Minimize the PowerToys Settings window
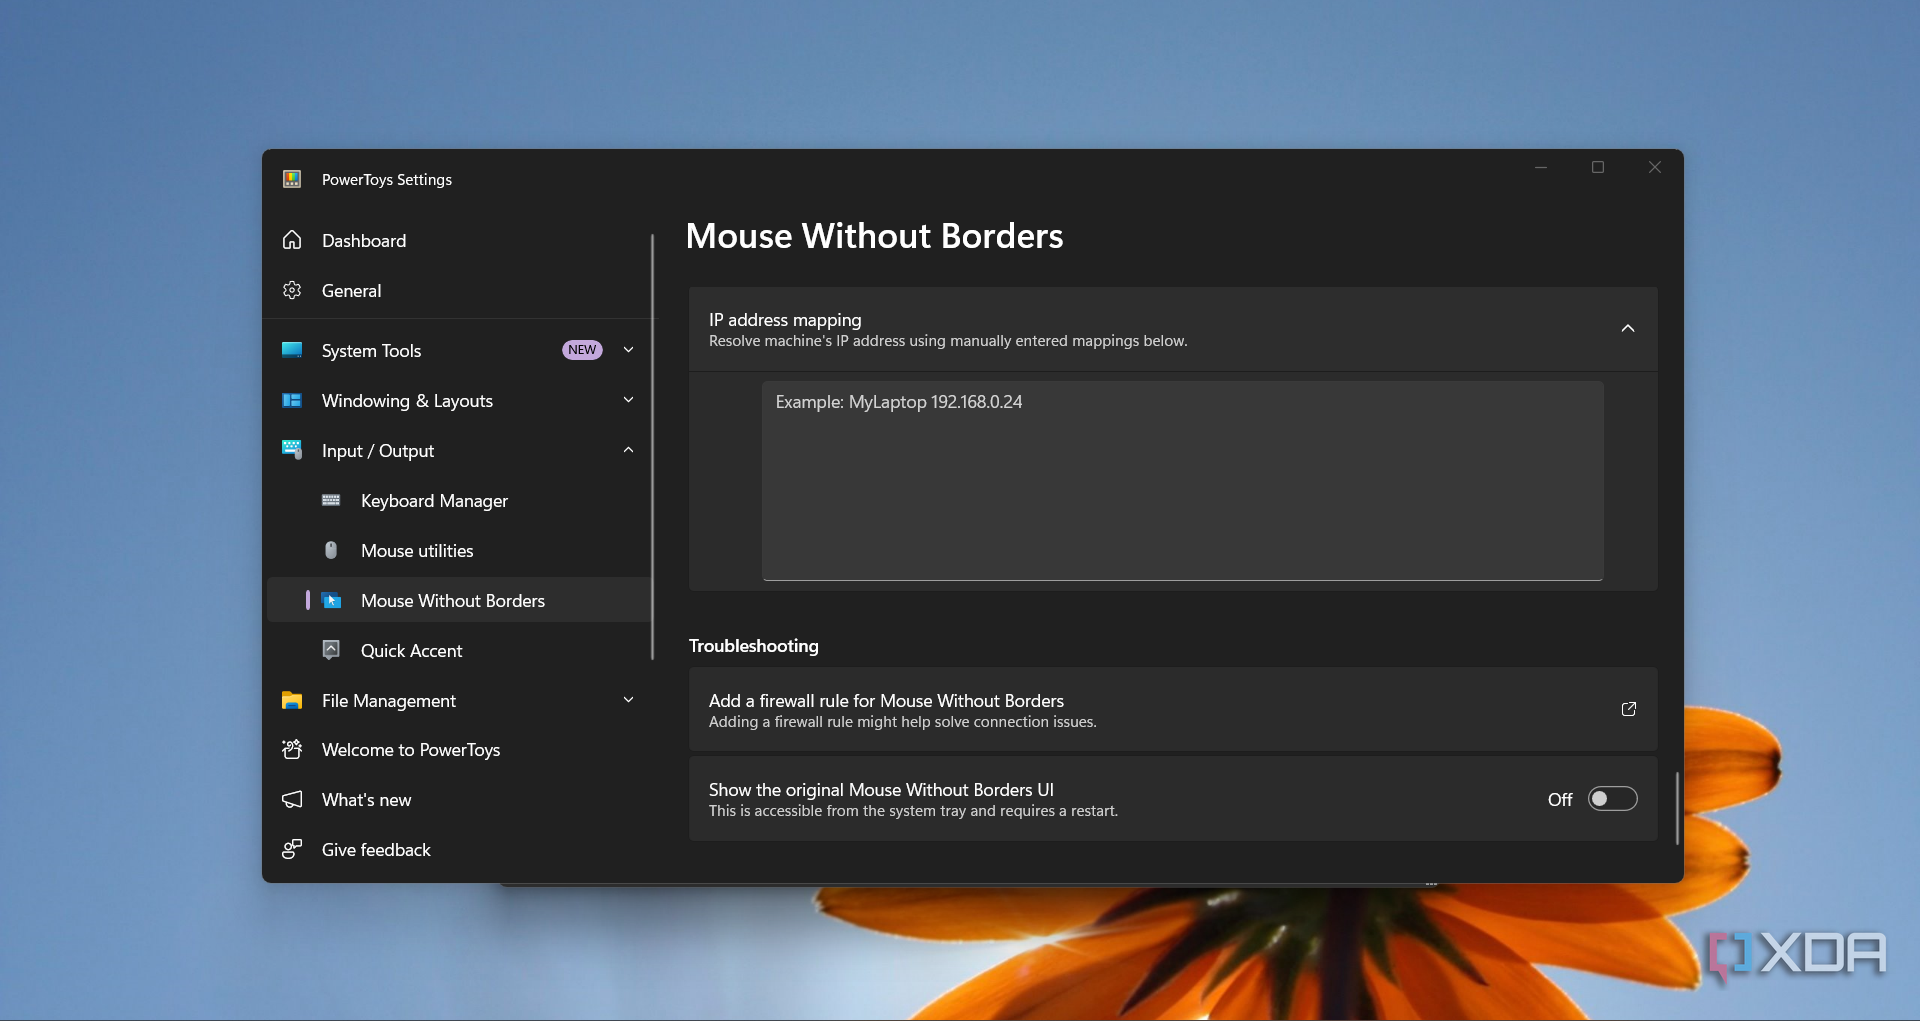 pos(1541,167)
